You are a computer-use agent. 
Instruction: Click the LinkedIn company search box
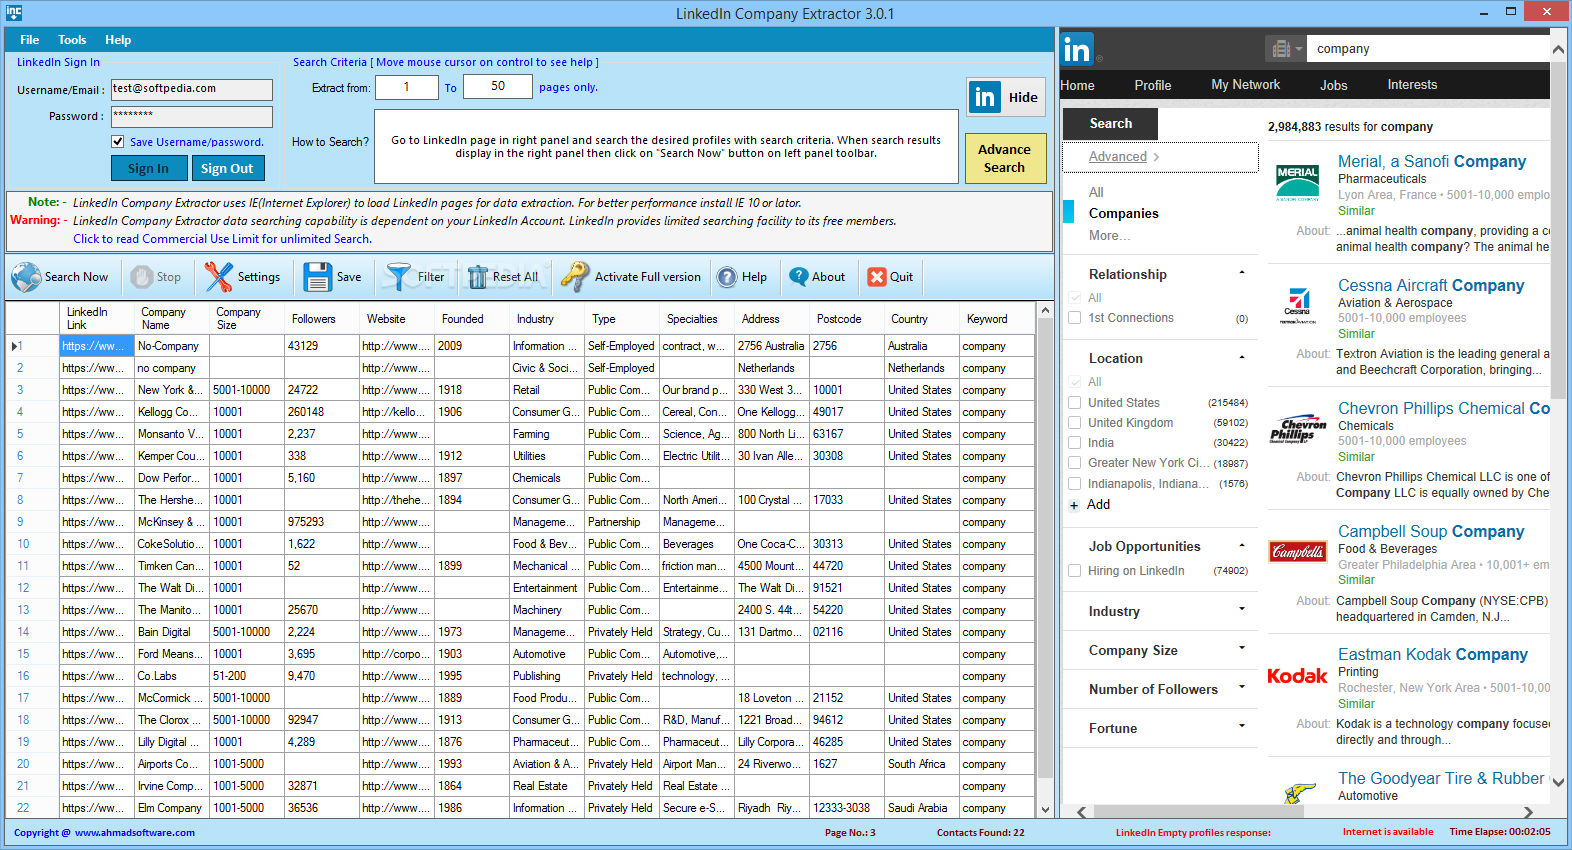point(1428,49)
